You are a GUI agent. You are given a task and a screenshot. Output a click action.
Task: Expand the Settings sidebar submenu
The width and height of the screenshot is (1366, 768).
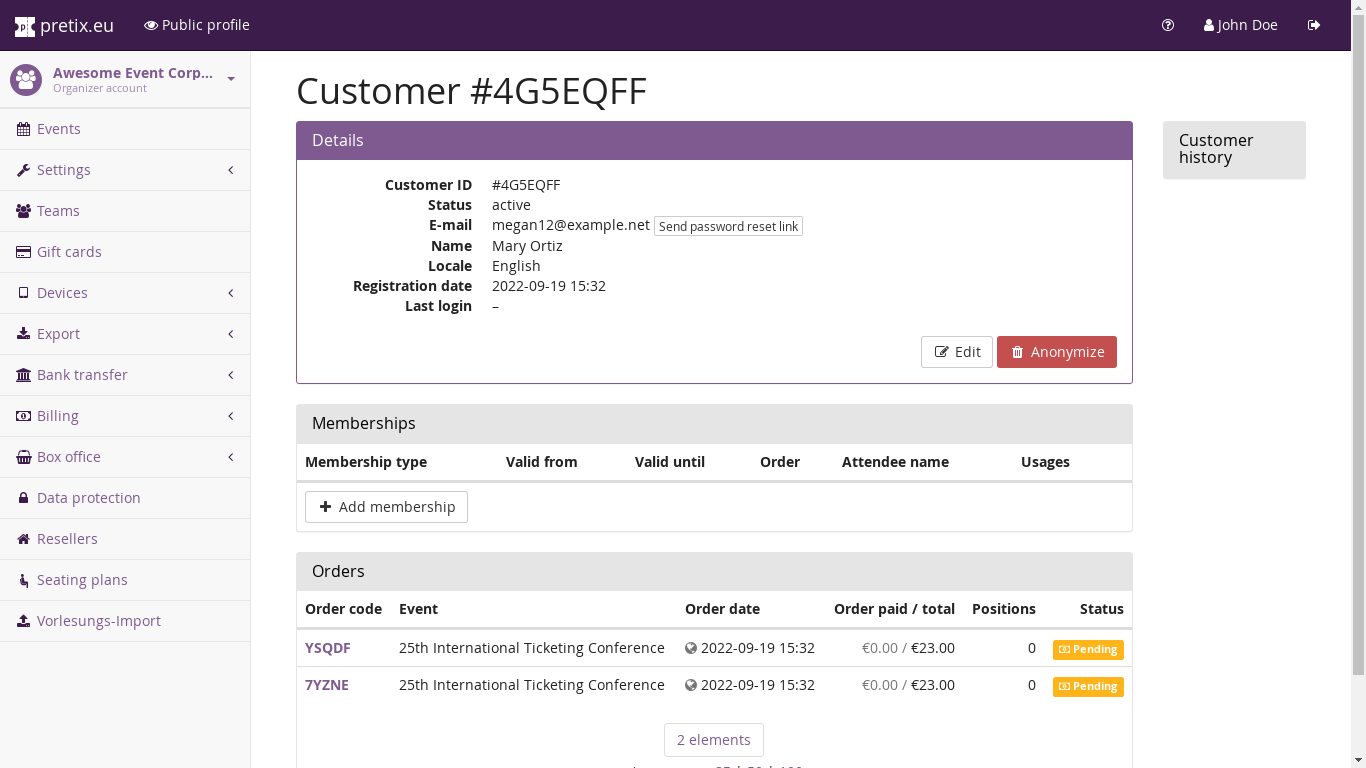pos(125,170)
